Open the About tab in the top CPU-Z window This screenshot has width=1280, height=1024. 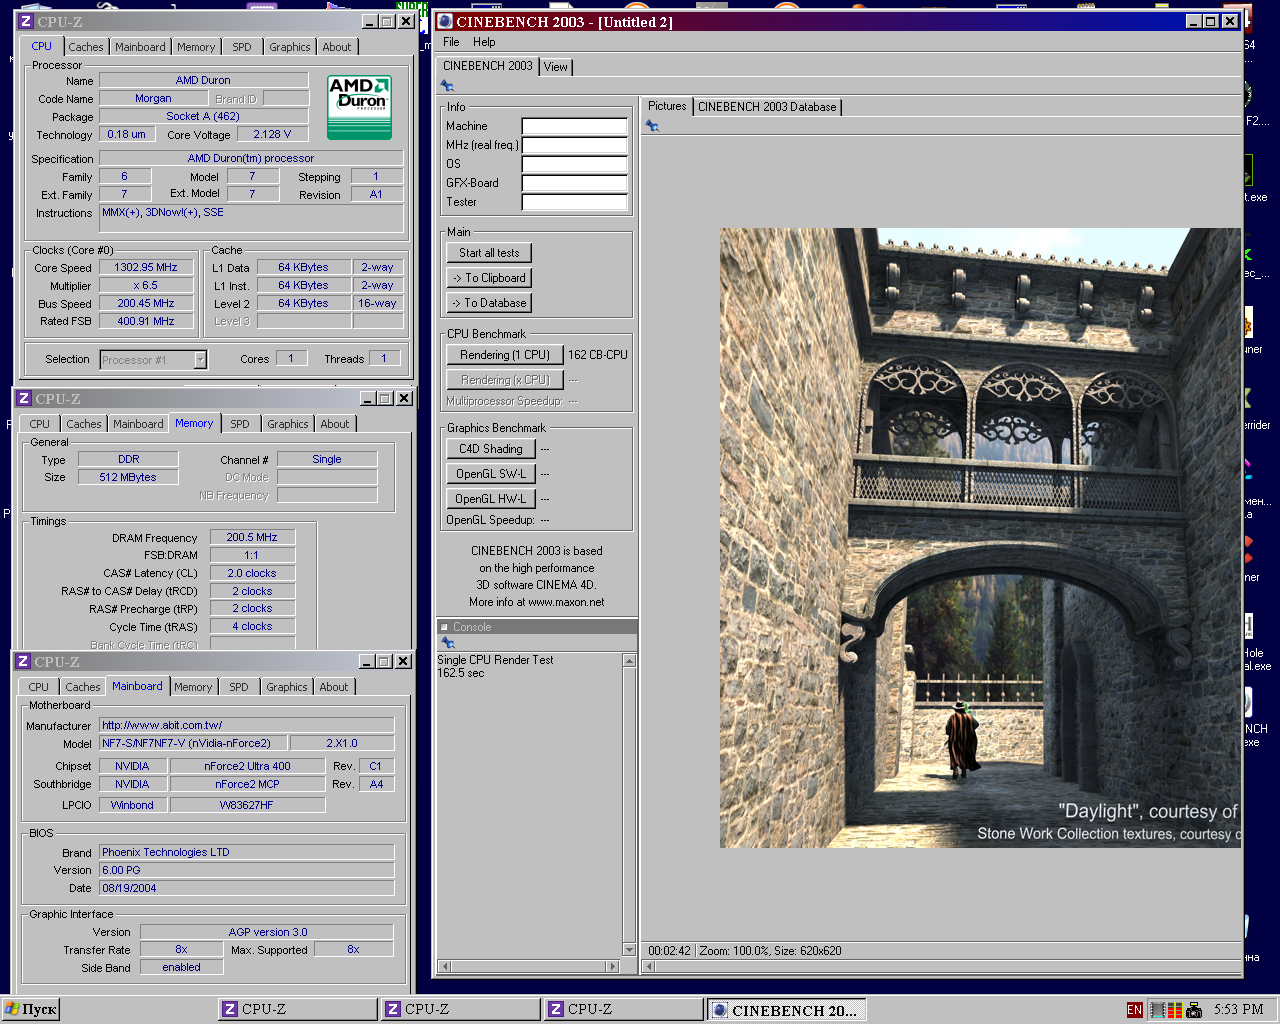(337, 47)
